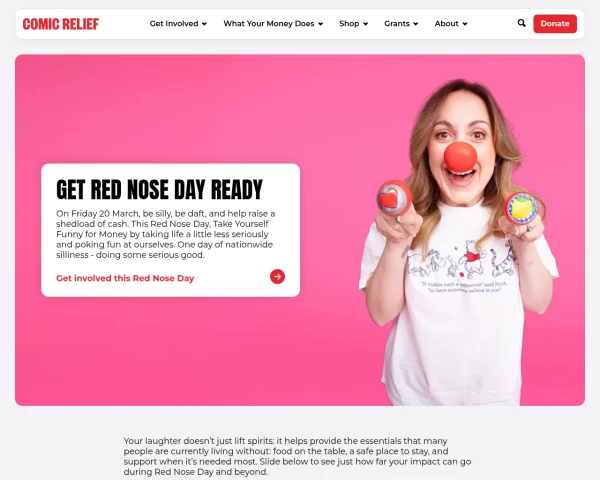Click the red circular arrow icon
The width and height of the screenshot is (600, 480).
(x=277, y=276)
